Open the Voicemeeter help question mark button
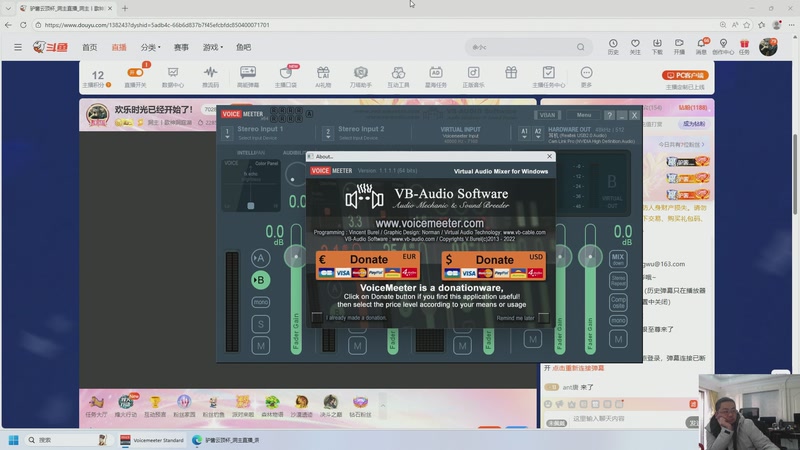The height and width of the screenshot is (450, 800). click(x=609, y=115)
